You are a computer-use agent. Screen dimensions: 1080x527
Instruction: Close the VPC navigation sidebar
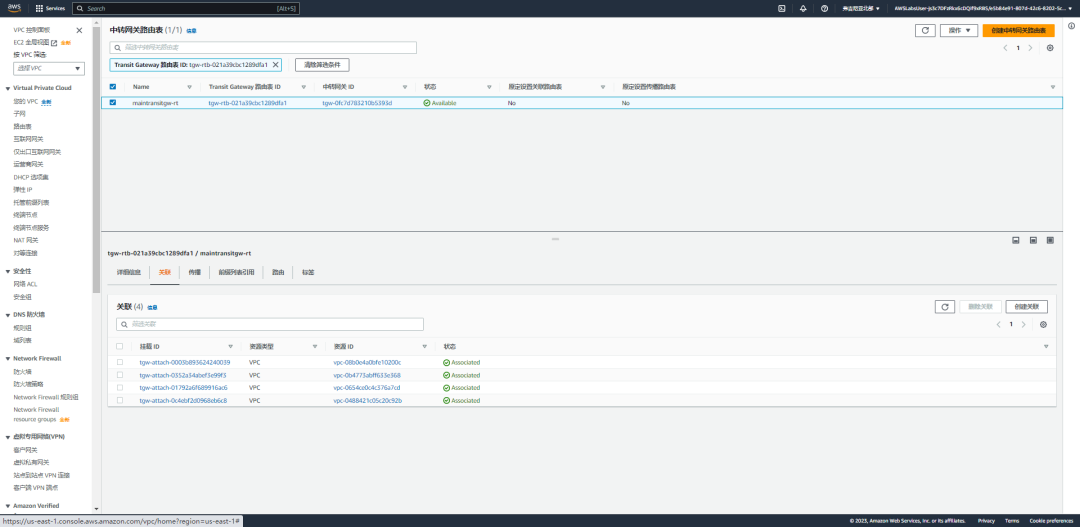click(x=79, y=30)
